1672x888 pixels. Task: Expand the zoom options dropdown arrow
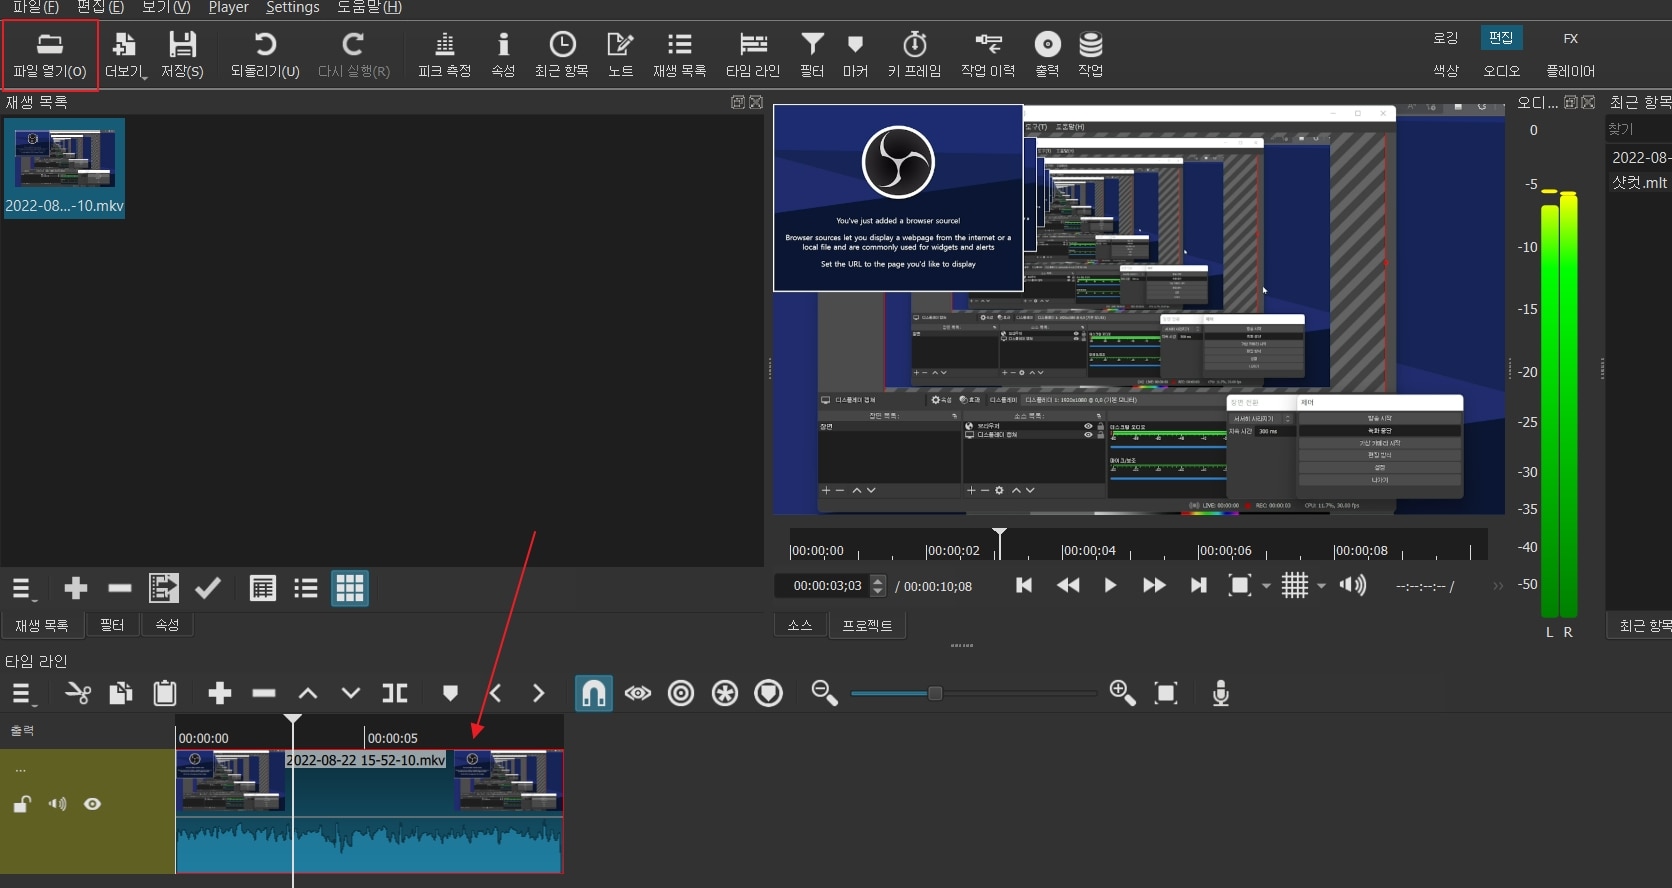click(1266, 586)
